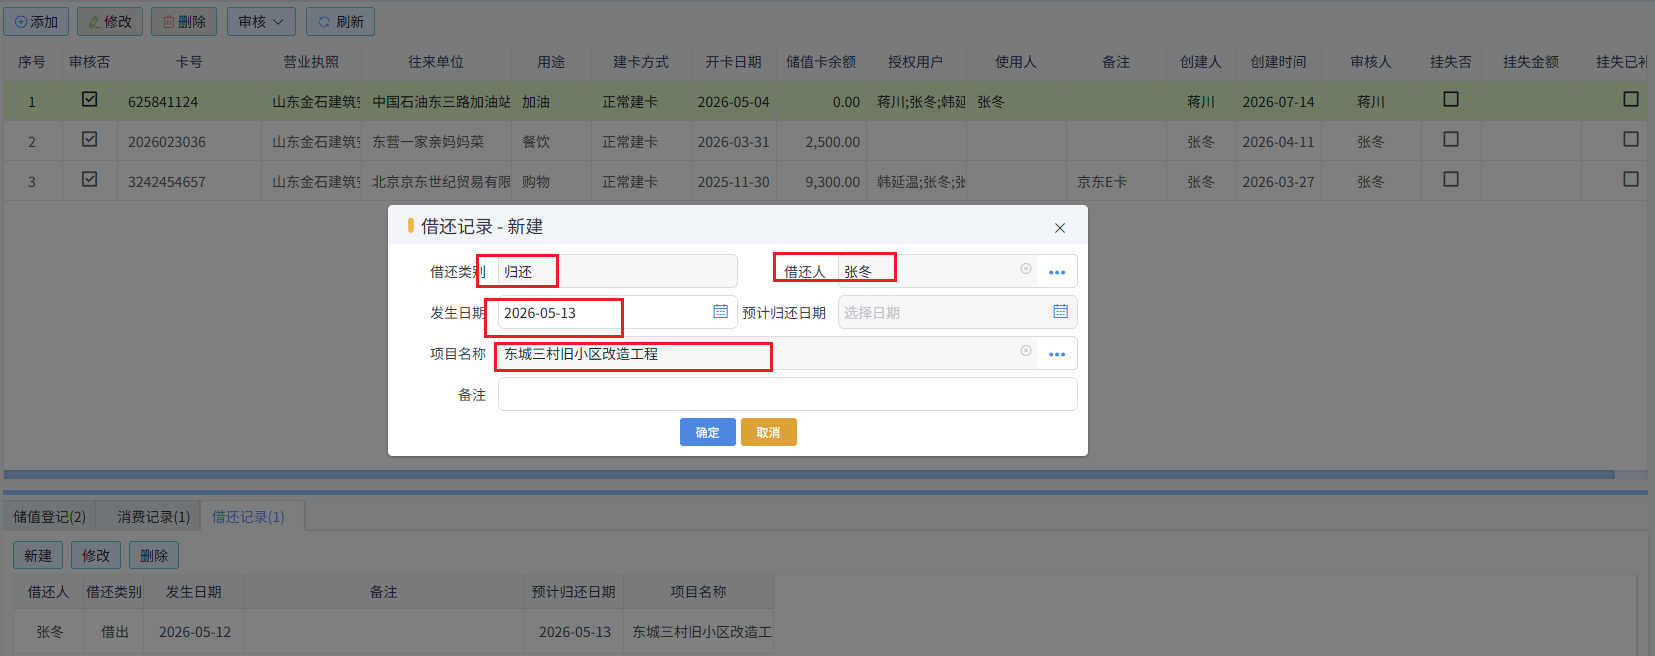The width and height of the screenshot is (1655, 656).
Task: Open 借还人 picker via ellipsis icon
Action: (x=1057, y=272)
